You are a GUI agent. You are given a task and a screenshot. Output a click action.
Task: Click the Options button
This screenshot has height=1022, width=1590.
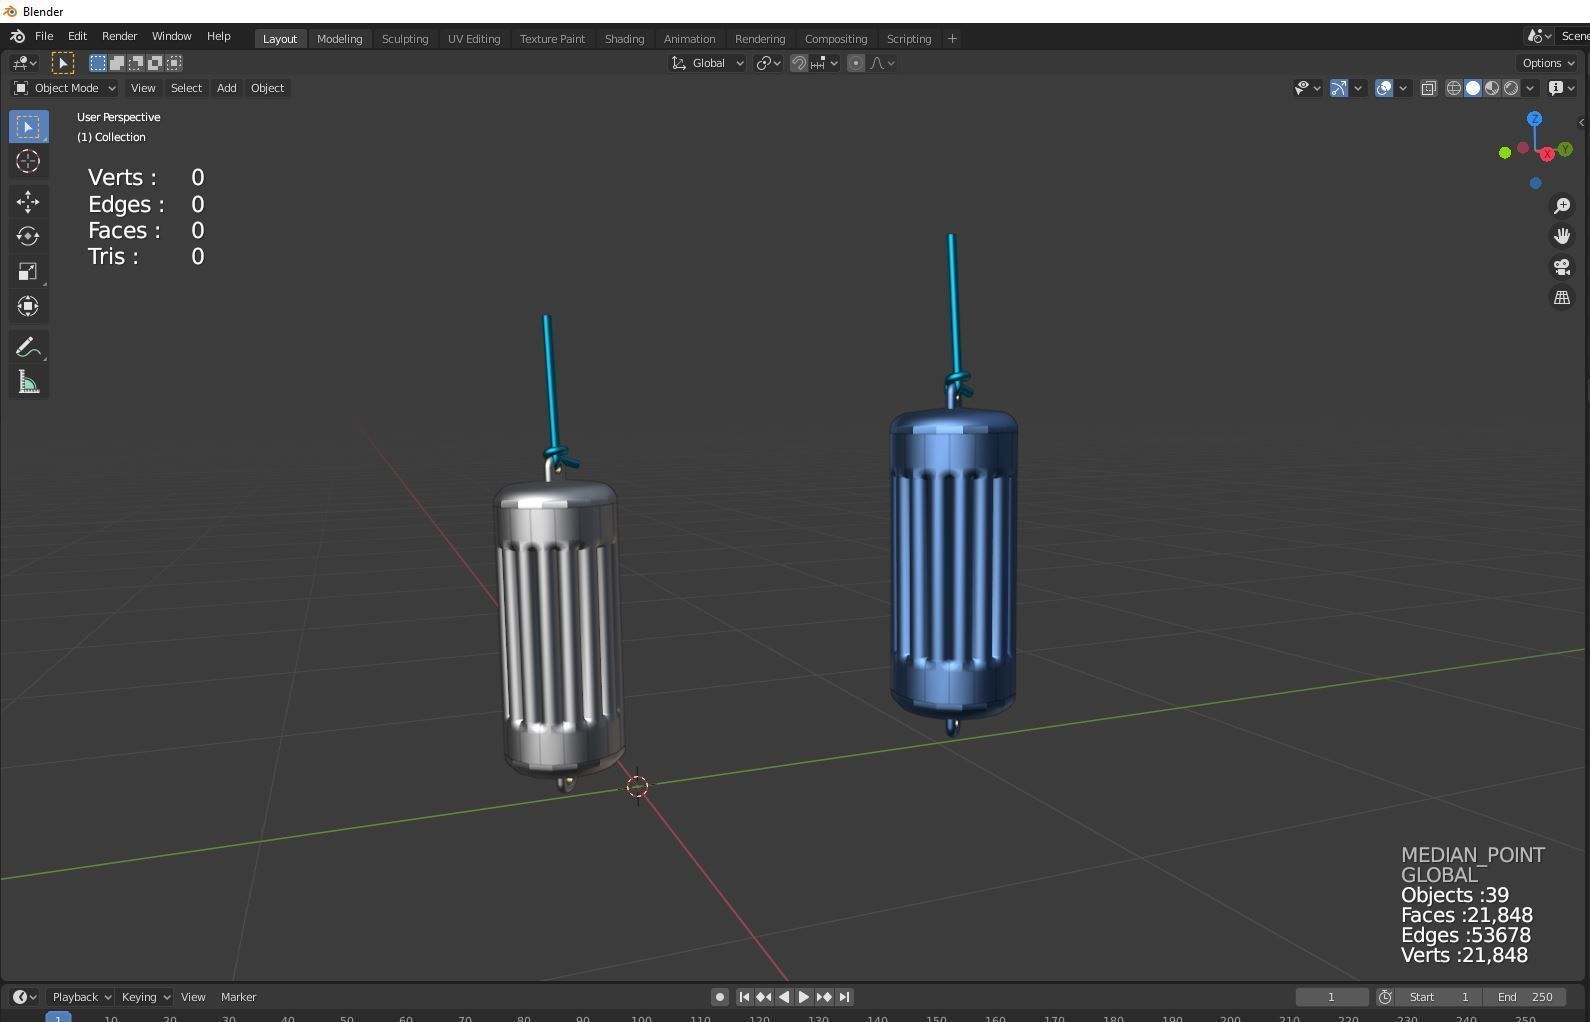point(1547,63)
